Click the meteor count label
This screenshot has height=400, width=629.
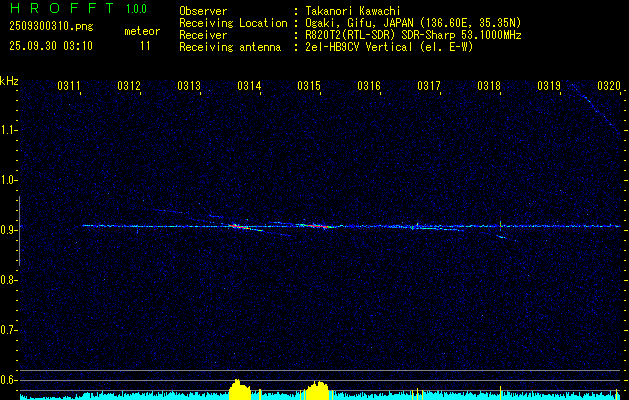[142, 31]
